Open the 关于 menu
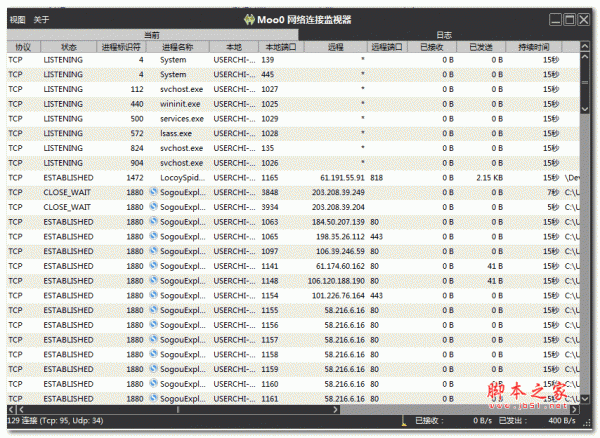The image size is (600, 438). (x=41, y=20)
